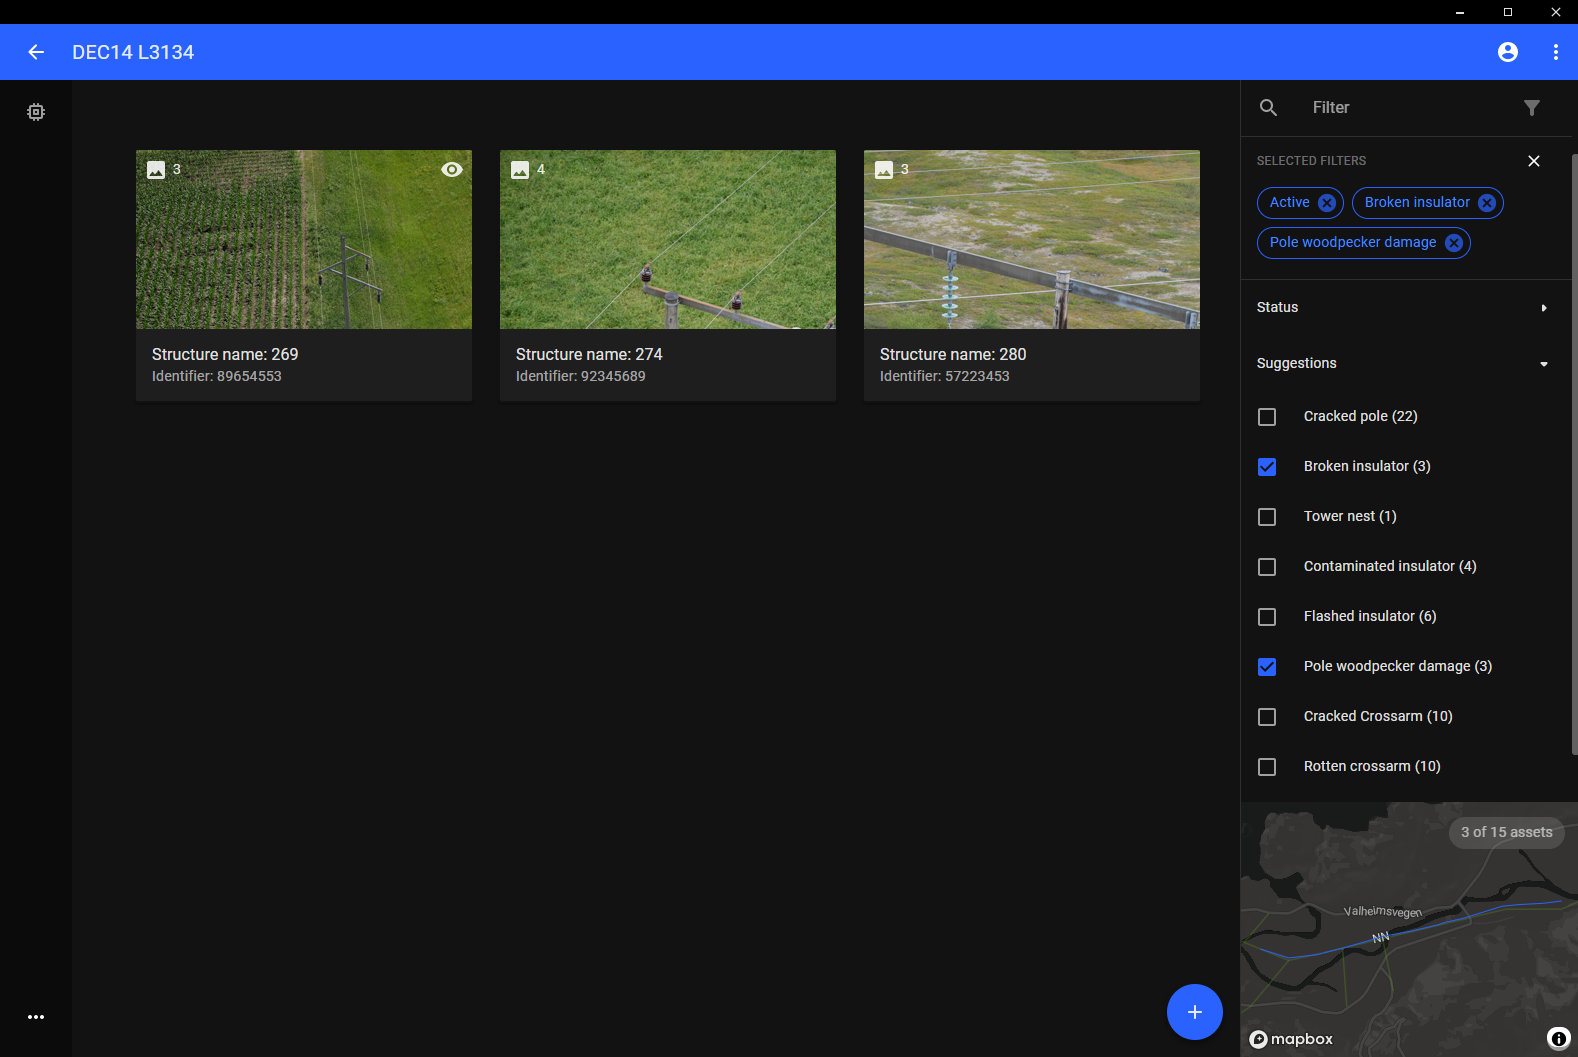Check the Cracked pole checkbox
Image resolution: width=1578 pixels, height=1057 pixels.
pyautogui.click(x=1267, y=417)
